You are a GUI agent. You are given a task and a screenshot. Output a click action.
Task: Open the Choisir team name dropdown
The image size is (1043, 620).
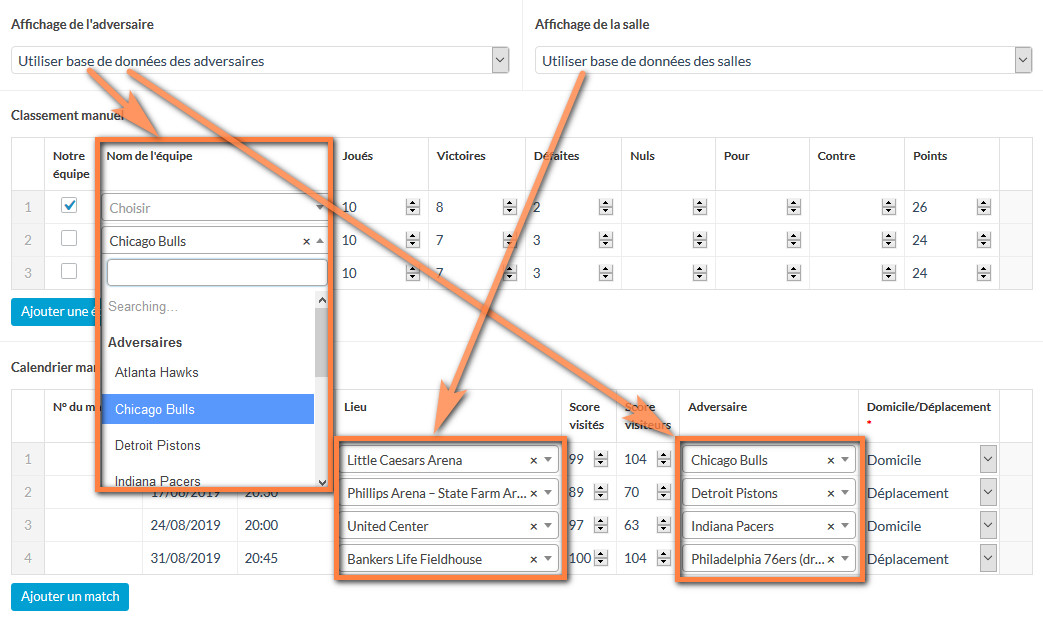[x=215, y=208]
